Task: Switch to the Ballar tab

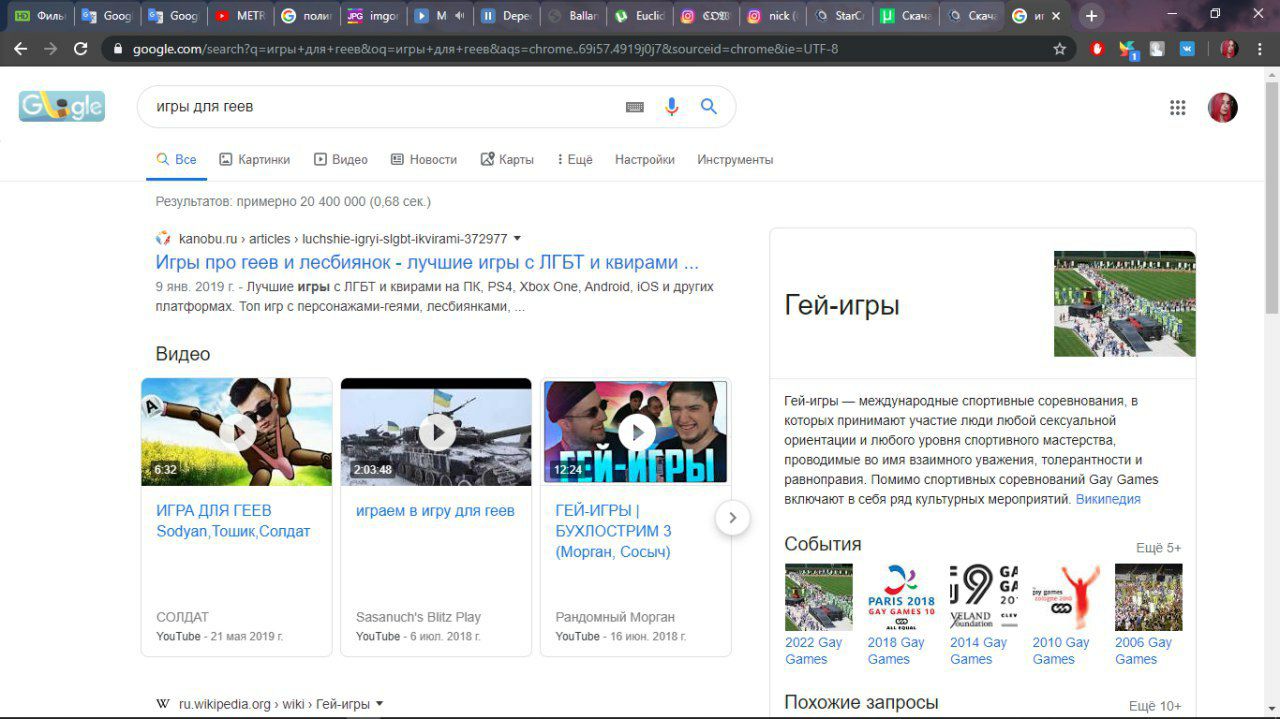Action: point(572,16)
